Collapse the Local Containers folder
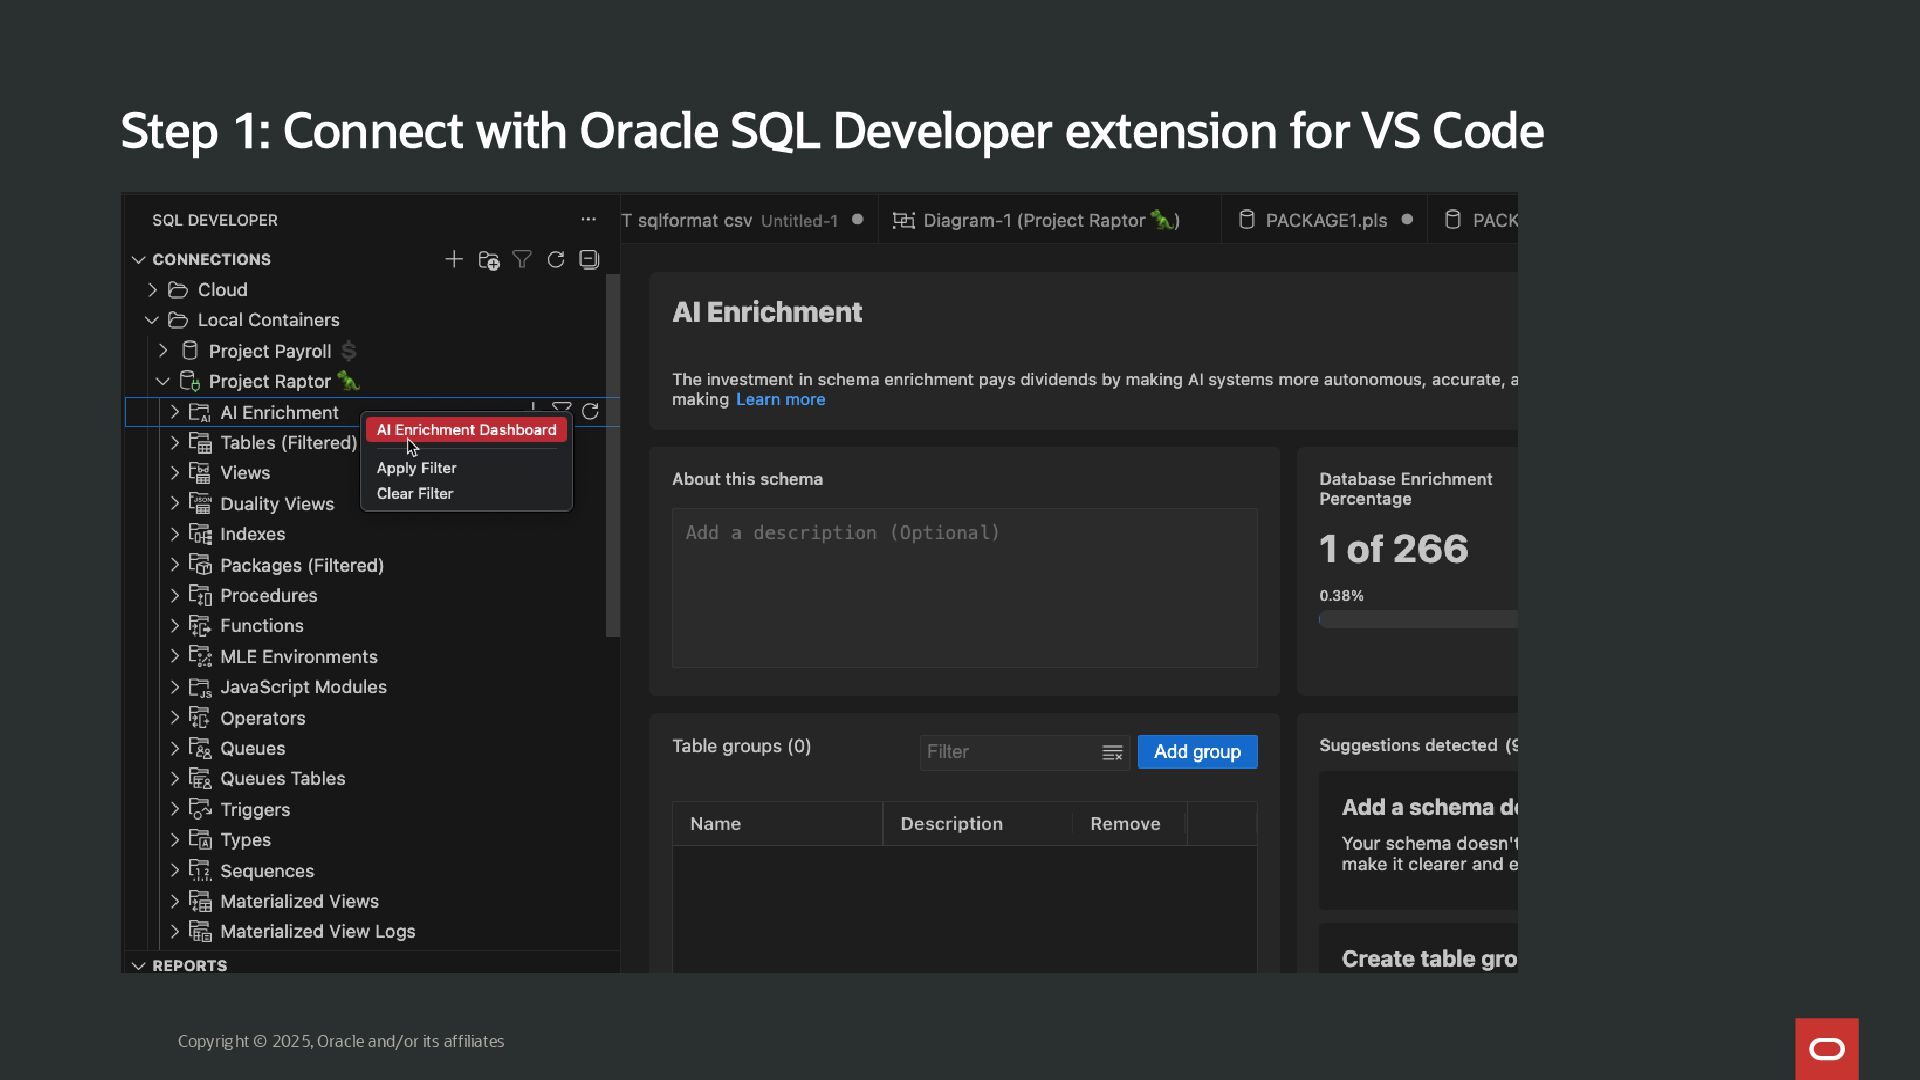Viewport: 1920px width, 1080px height. click(x=153, y=320)
